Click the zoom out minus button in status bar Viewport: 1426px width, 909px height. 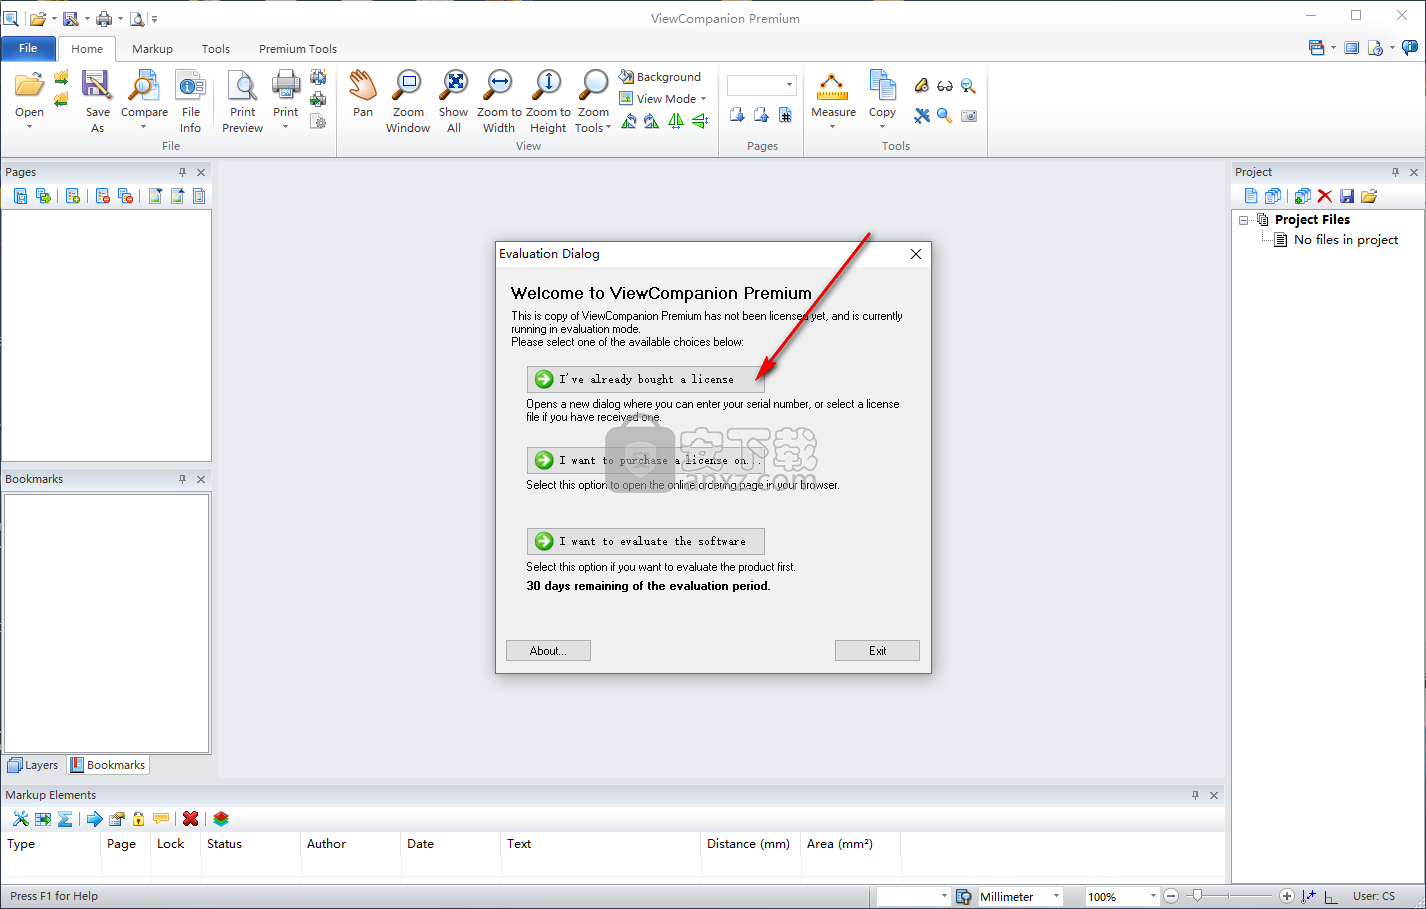tap(1171, 896)
